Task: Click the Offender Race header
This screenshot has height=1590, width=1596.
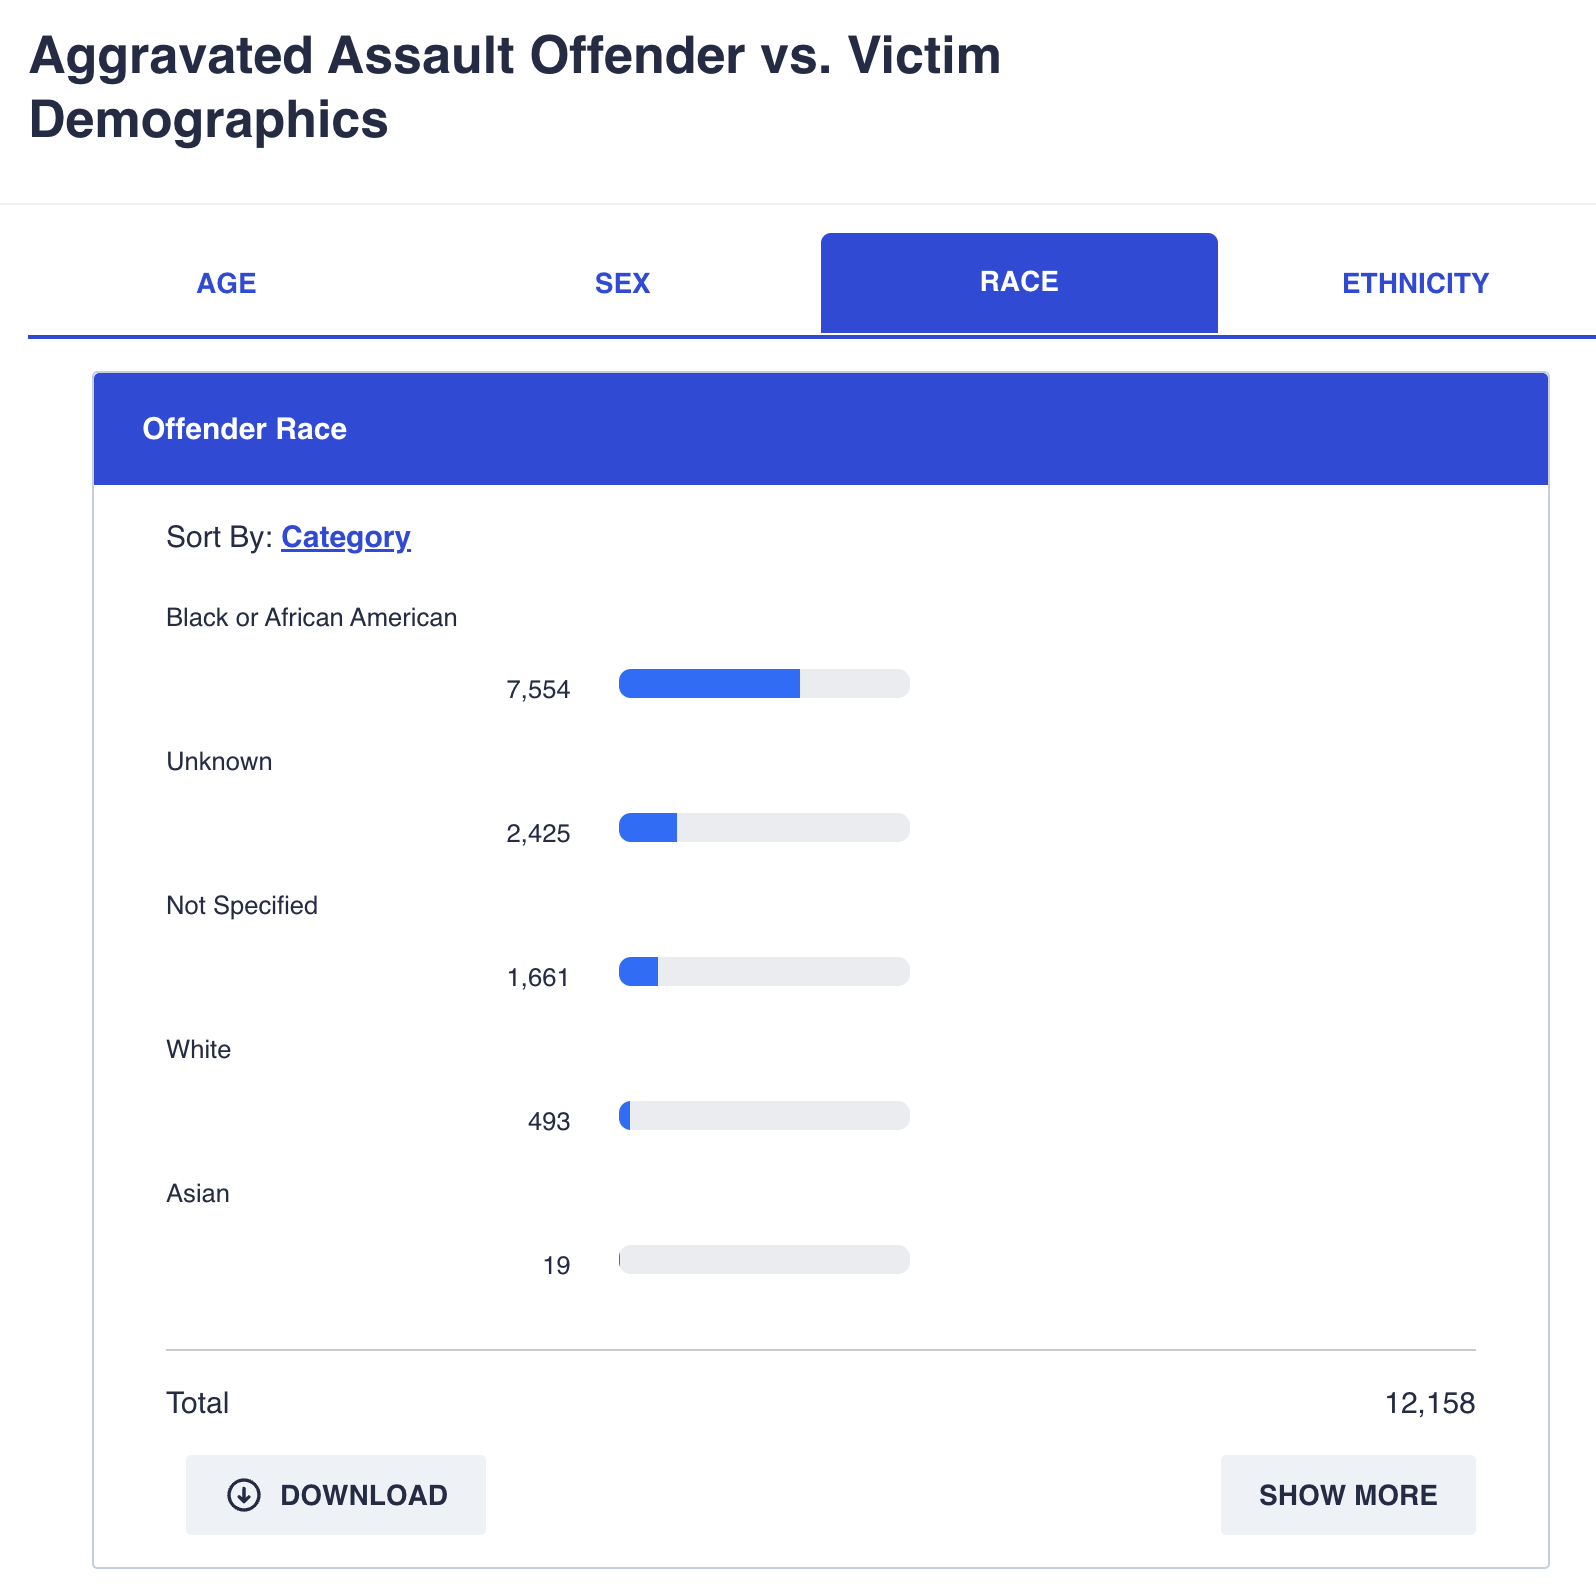Action: coord(245,429)
